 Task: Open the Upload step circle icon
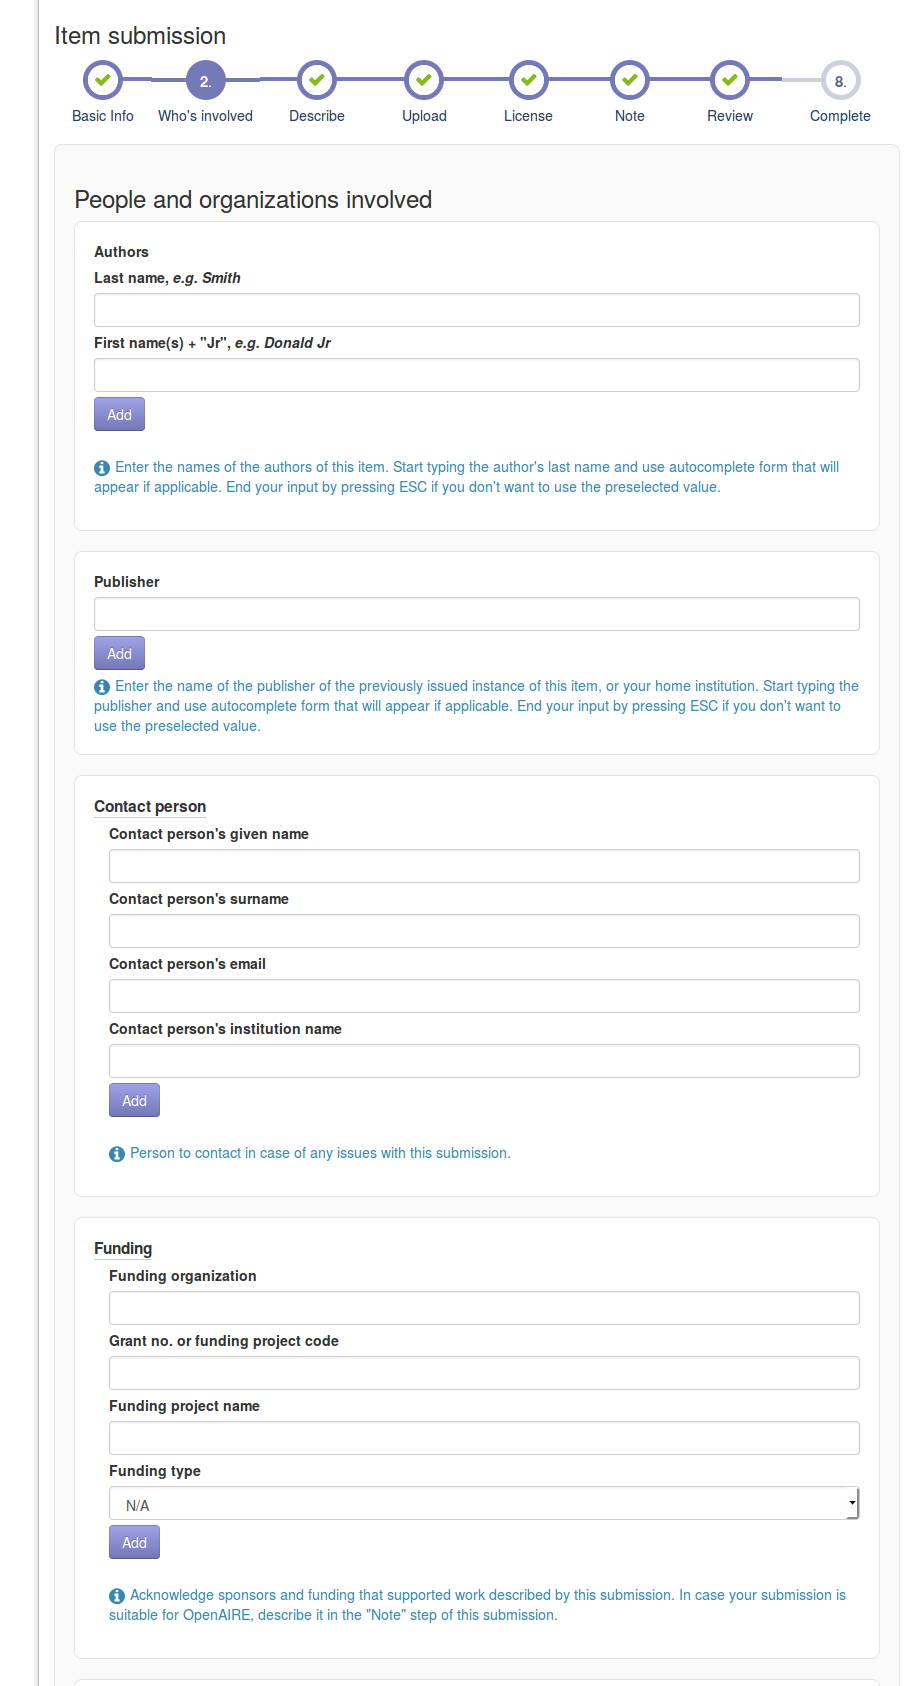click(x=424, y=80)
